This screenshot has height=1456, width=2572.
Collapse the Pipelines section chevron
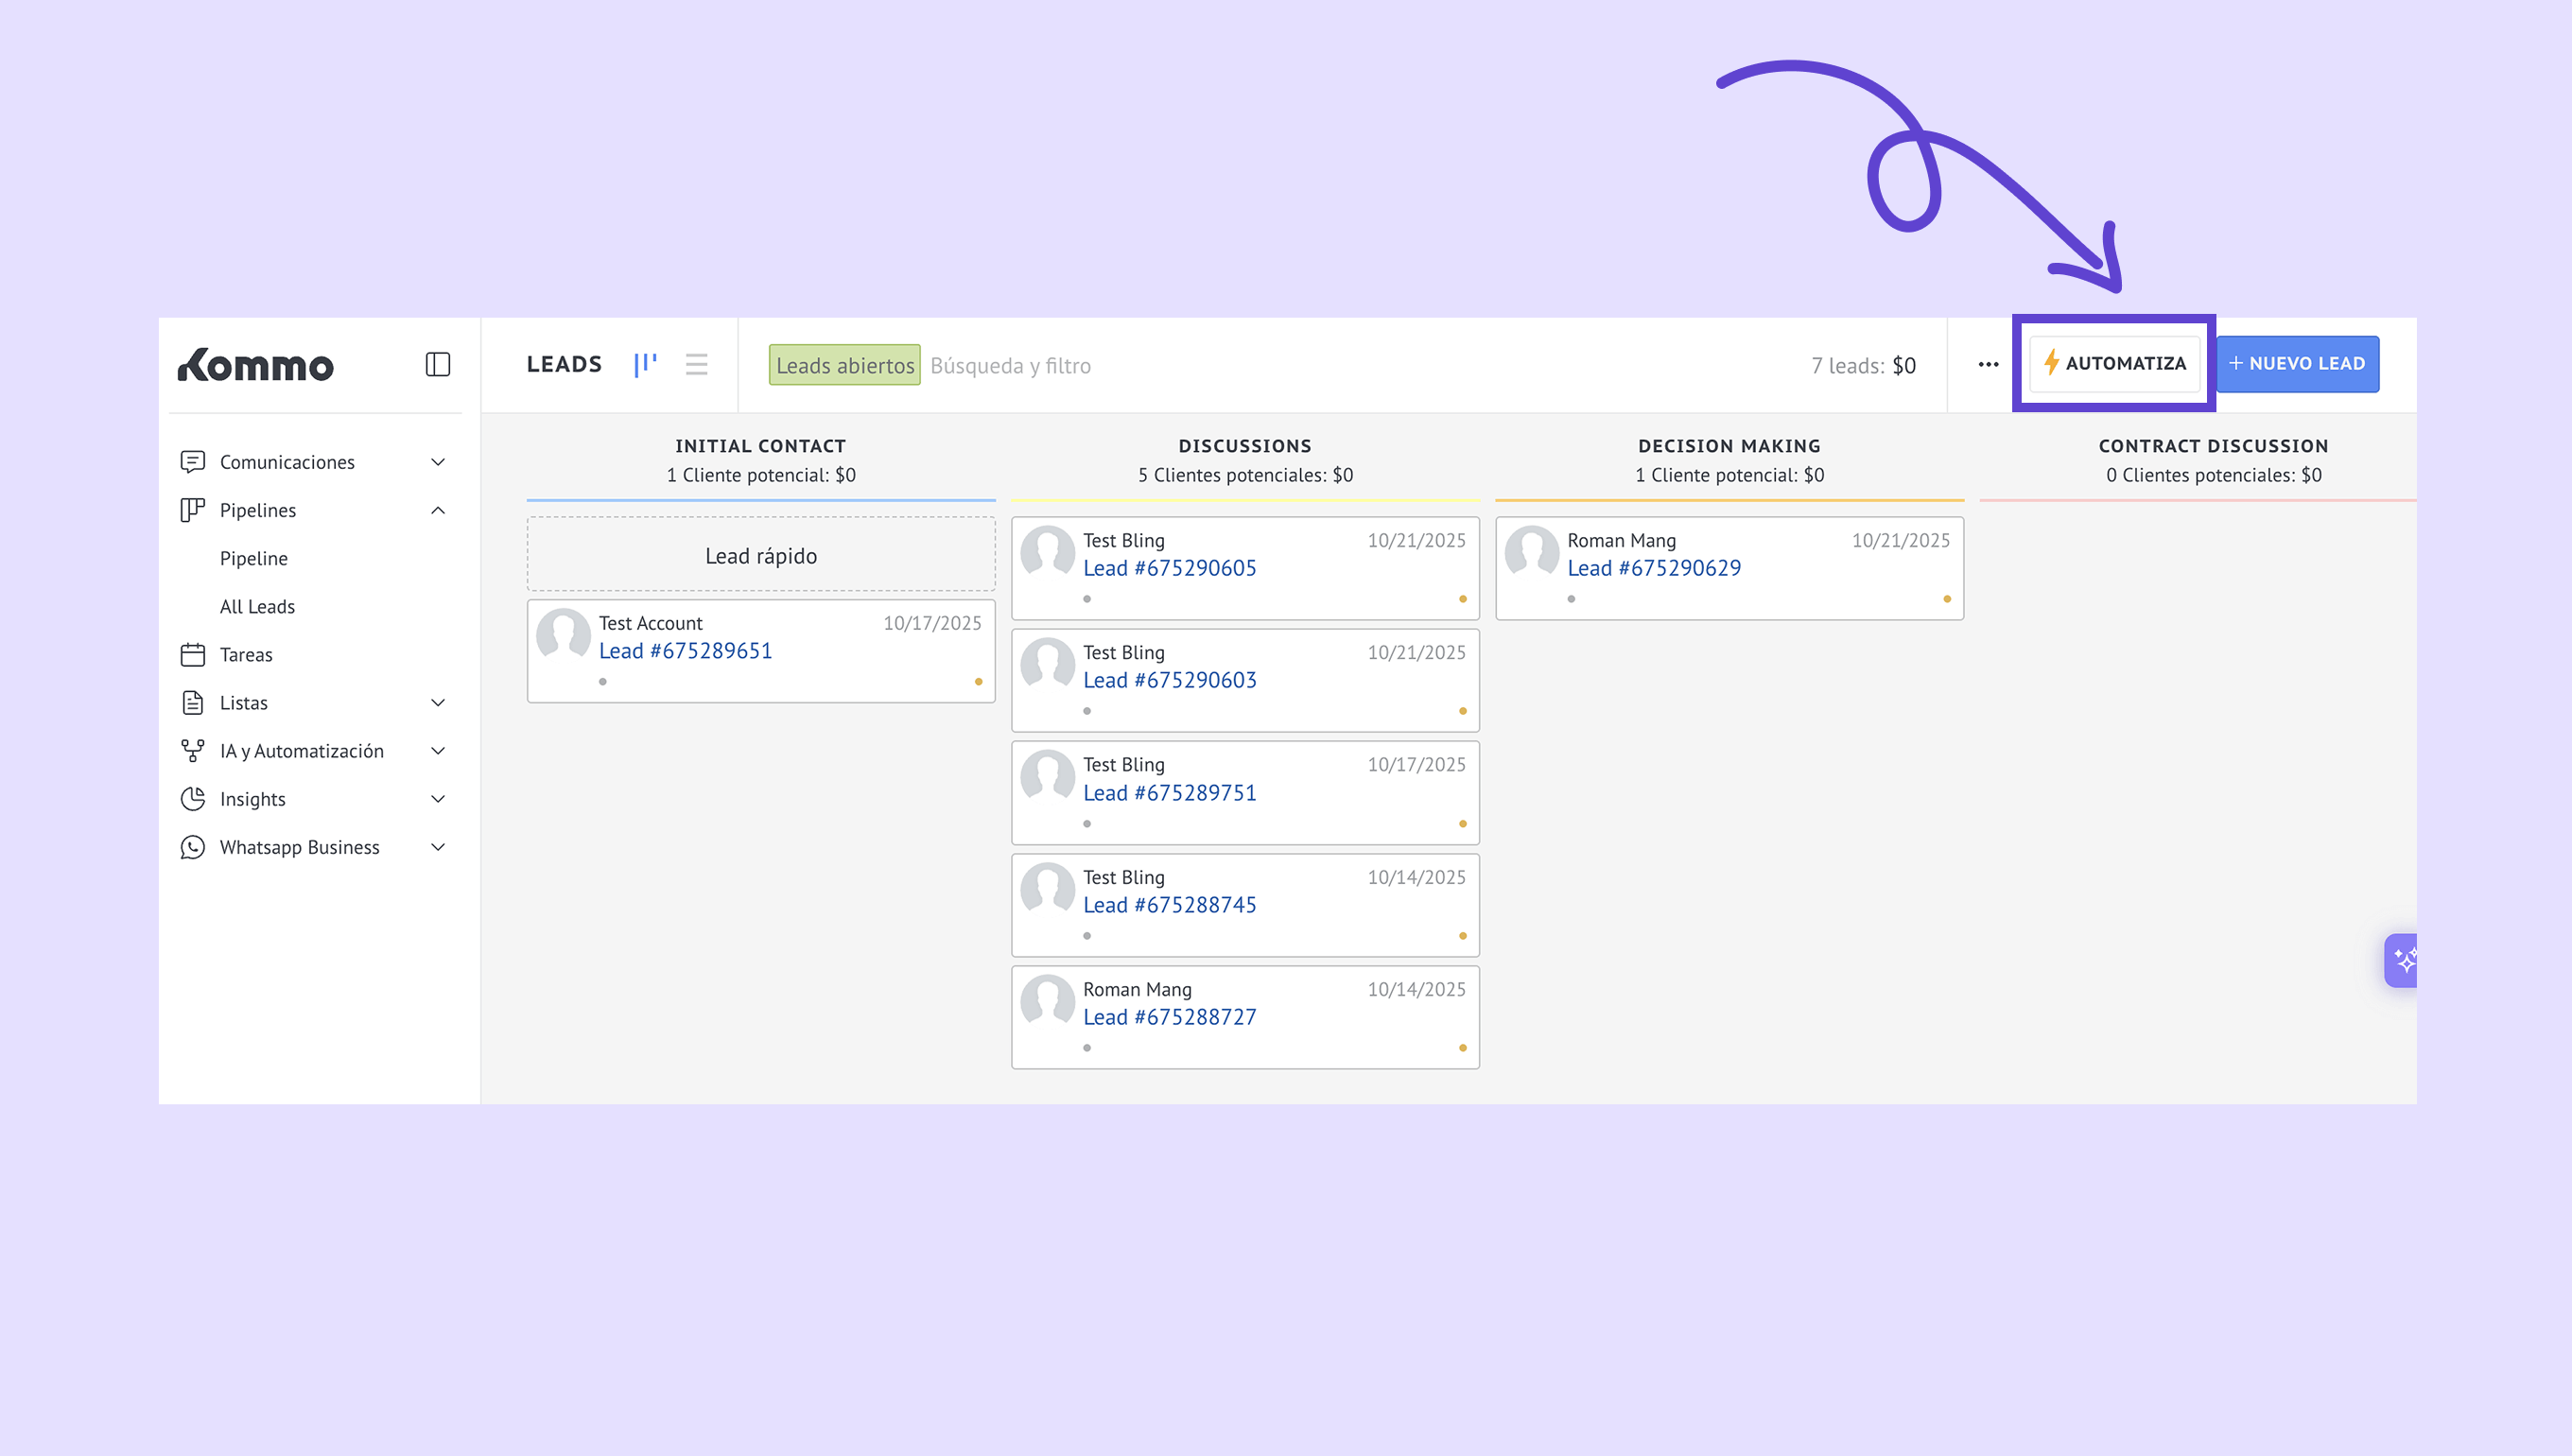point(437,510)
